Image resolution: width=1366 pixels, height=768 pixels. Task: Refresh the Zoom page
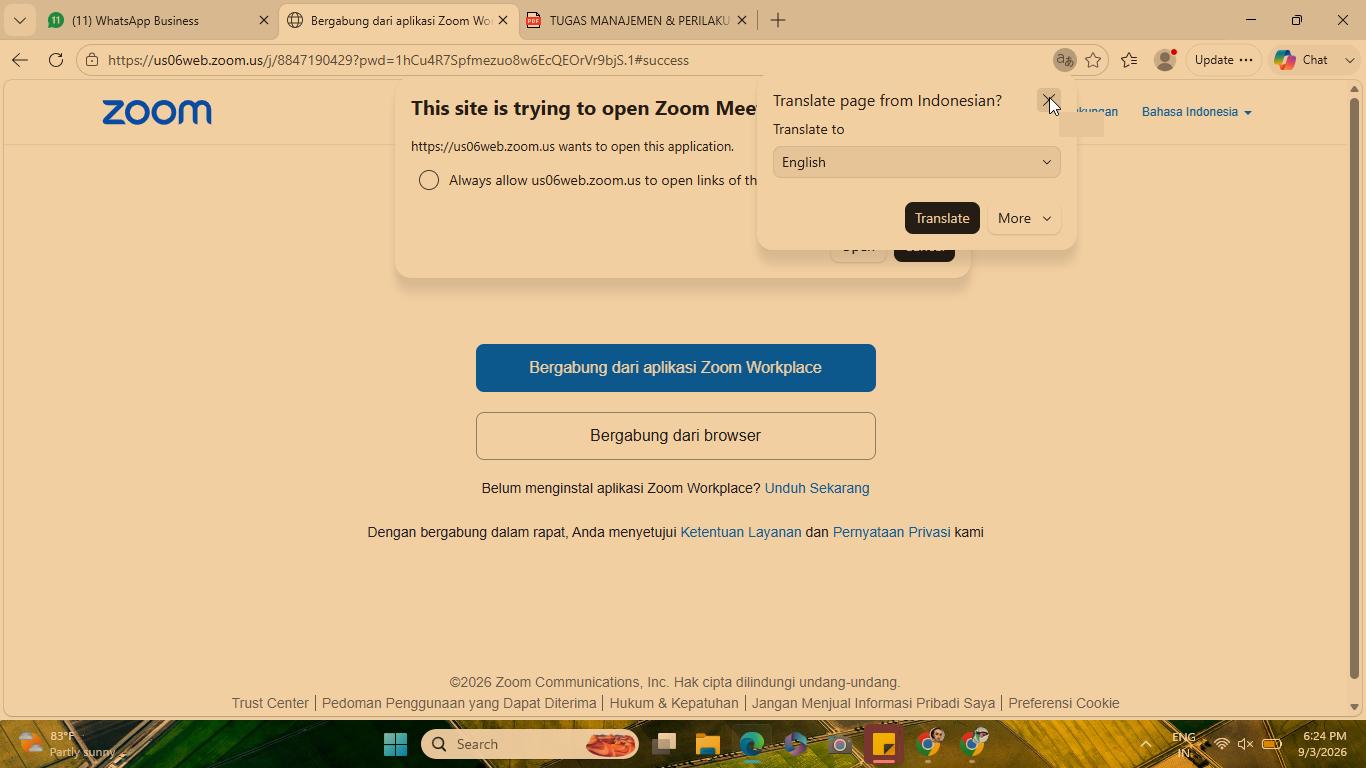(x=56, y=60)
